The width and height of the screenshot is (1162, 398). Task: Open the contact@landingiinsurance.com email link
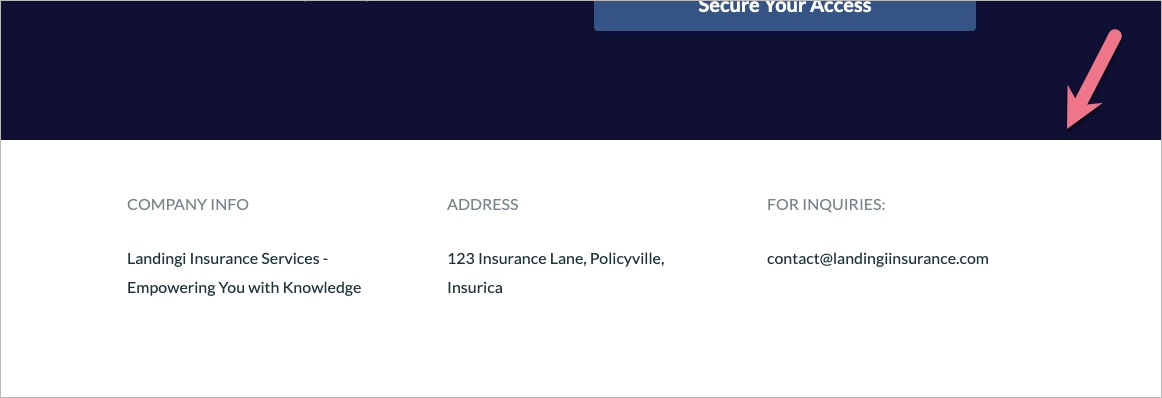coord(877,259)
